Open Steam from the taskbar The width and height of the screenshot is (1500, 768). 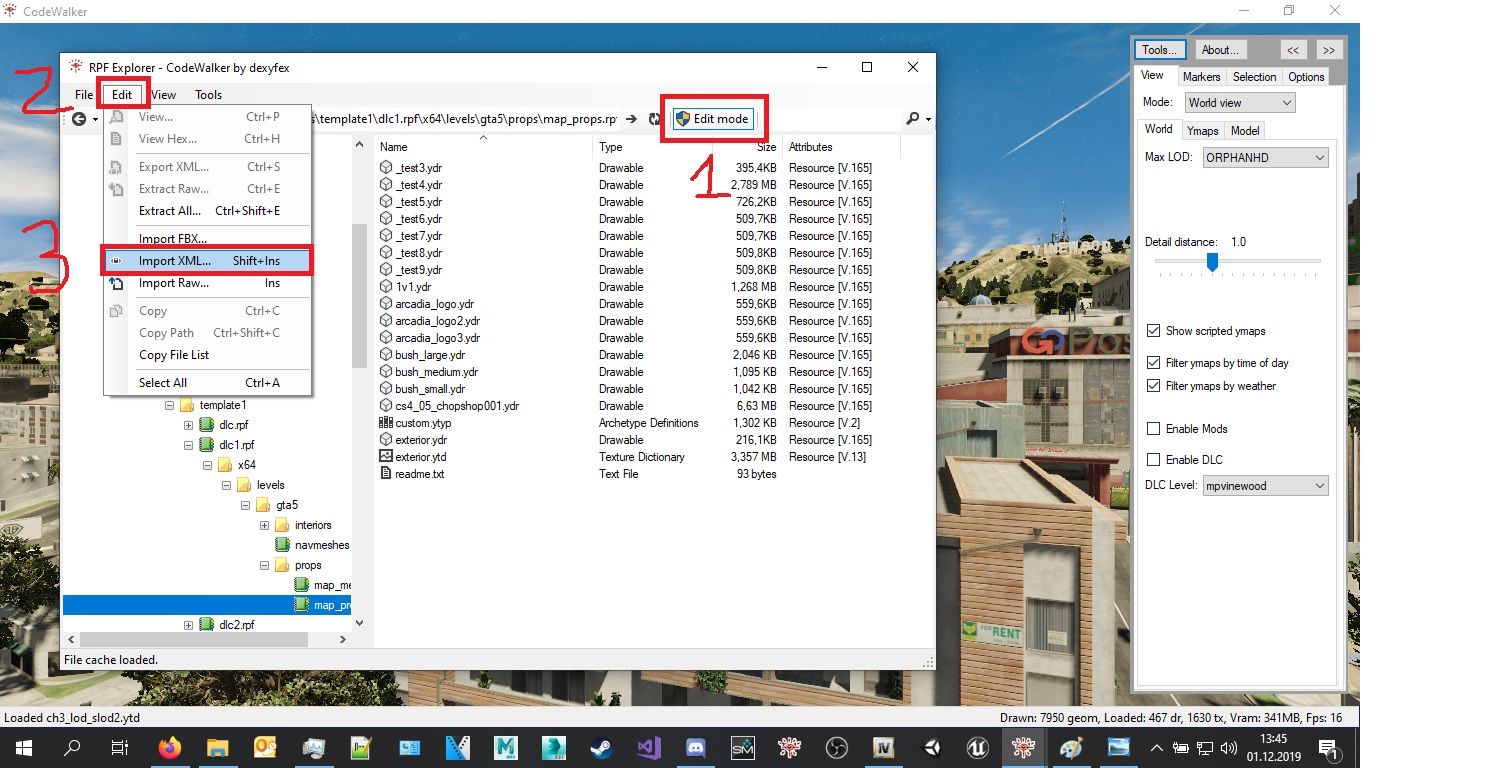coord(601,747)
